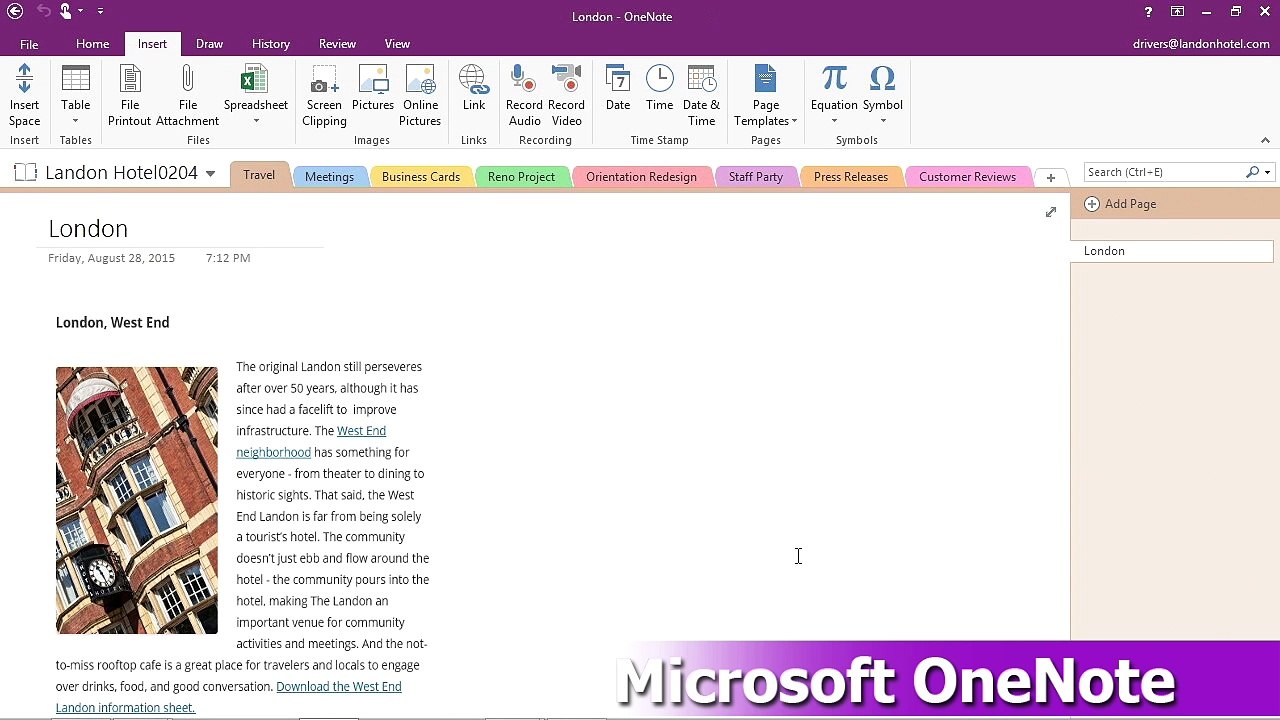The image size is (1280, 720).
Task: Click the search magnifier icon
Action: 1252,172
